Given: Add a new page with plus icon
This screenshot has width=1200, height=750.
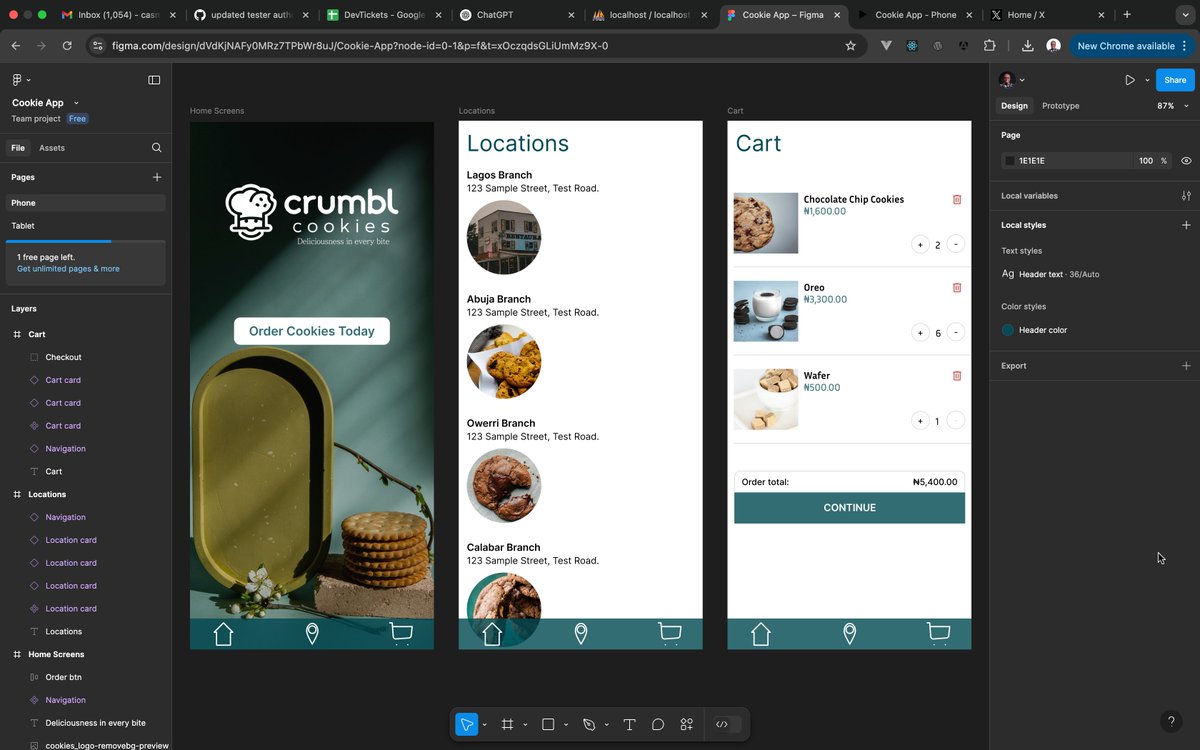Looking at the screenshot, I should pos(157,177).
